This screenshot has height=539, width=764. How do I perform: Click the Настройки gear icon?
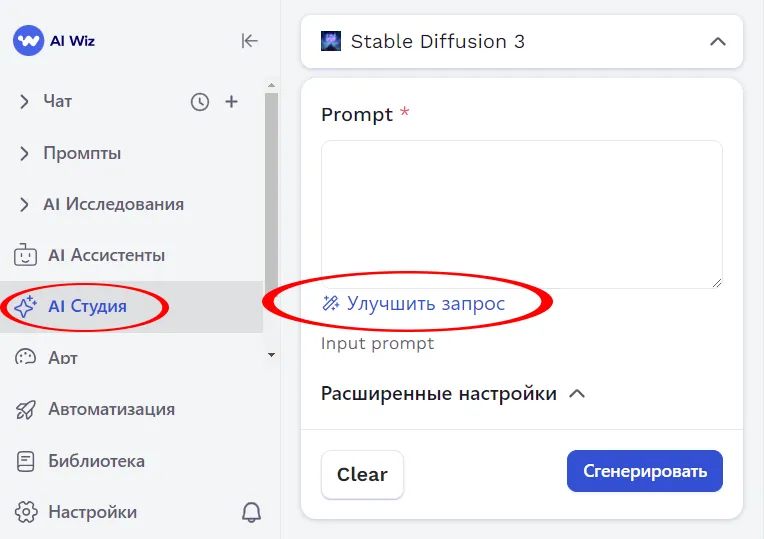[x=25, y=513]
